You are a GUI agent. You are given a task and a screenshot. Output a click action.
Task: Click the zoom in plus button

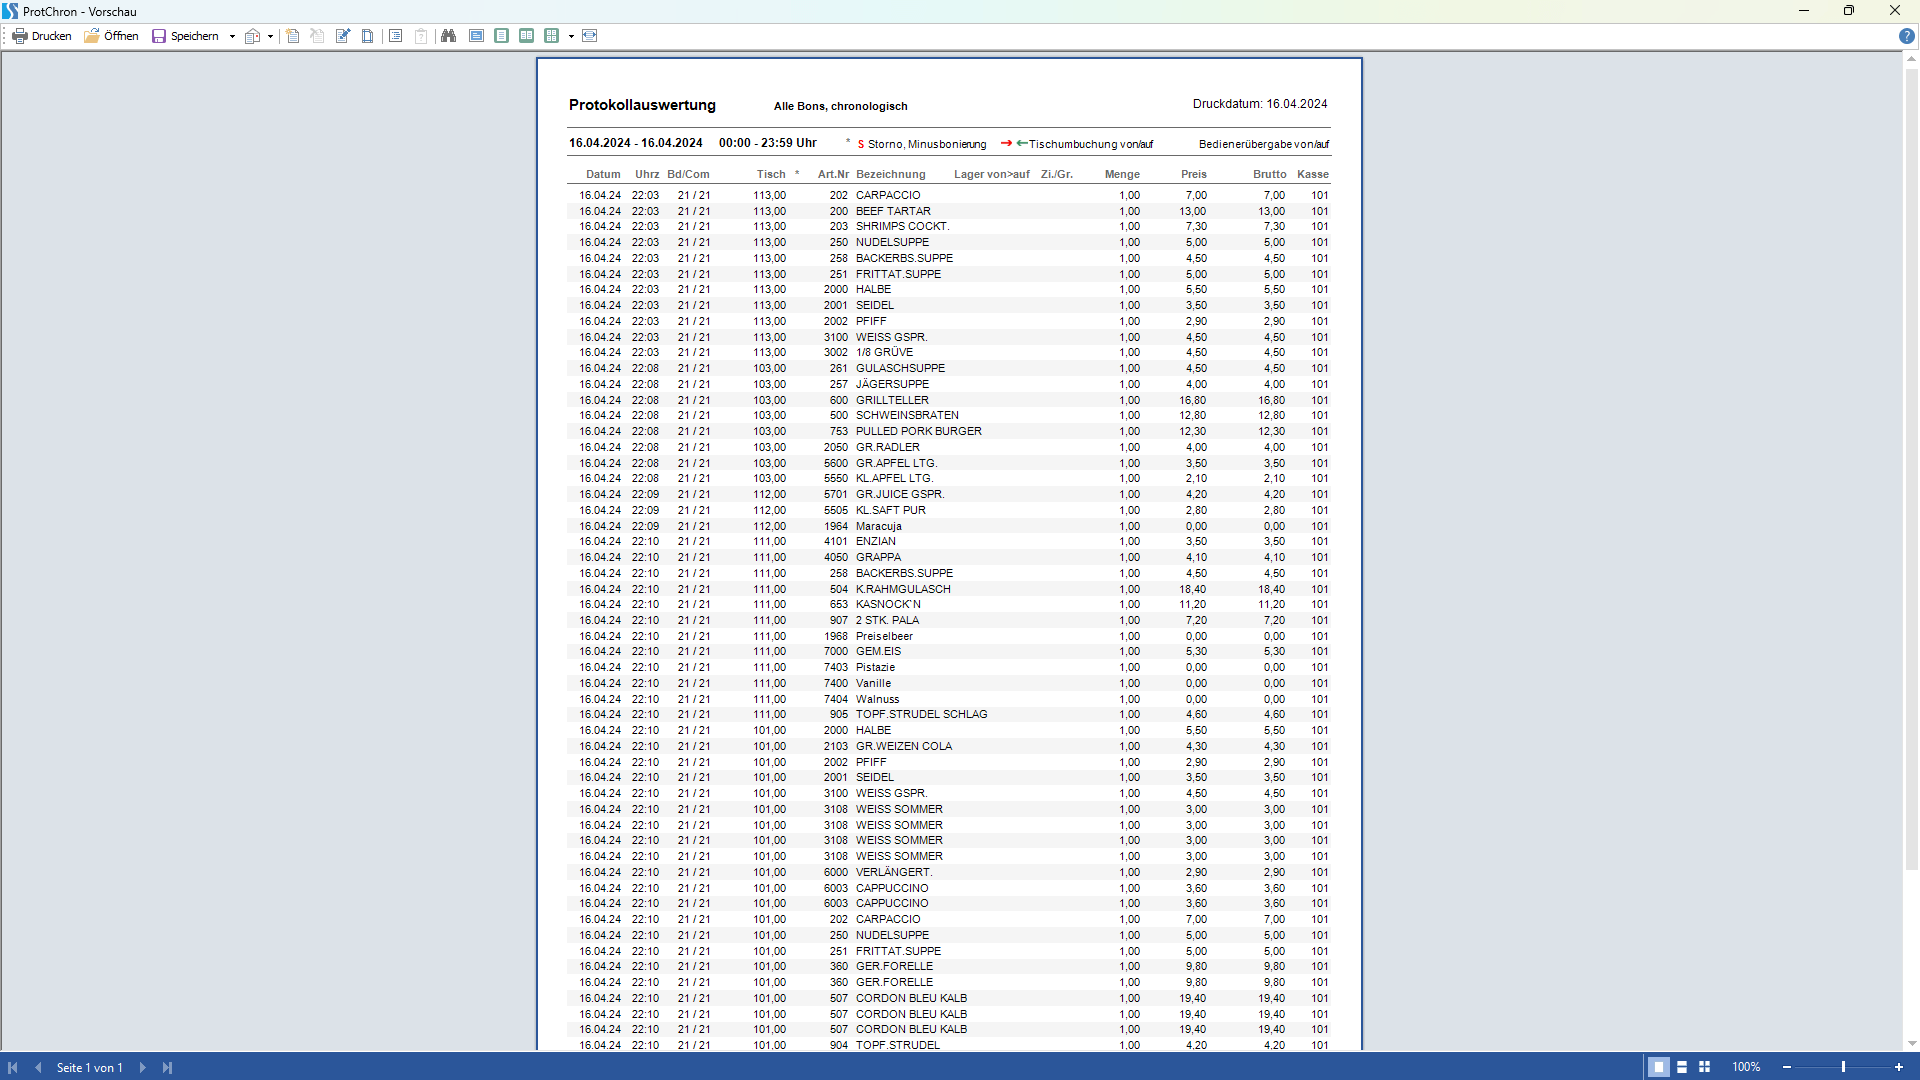1899,1067
